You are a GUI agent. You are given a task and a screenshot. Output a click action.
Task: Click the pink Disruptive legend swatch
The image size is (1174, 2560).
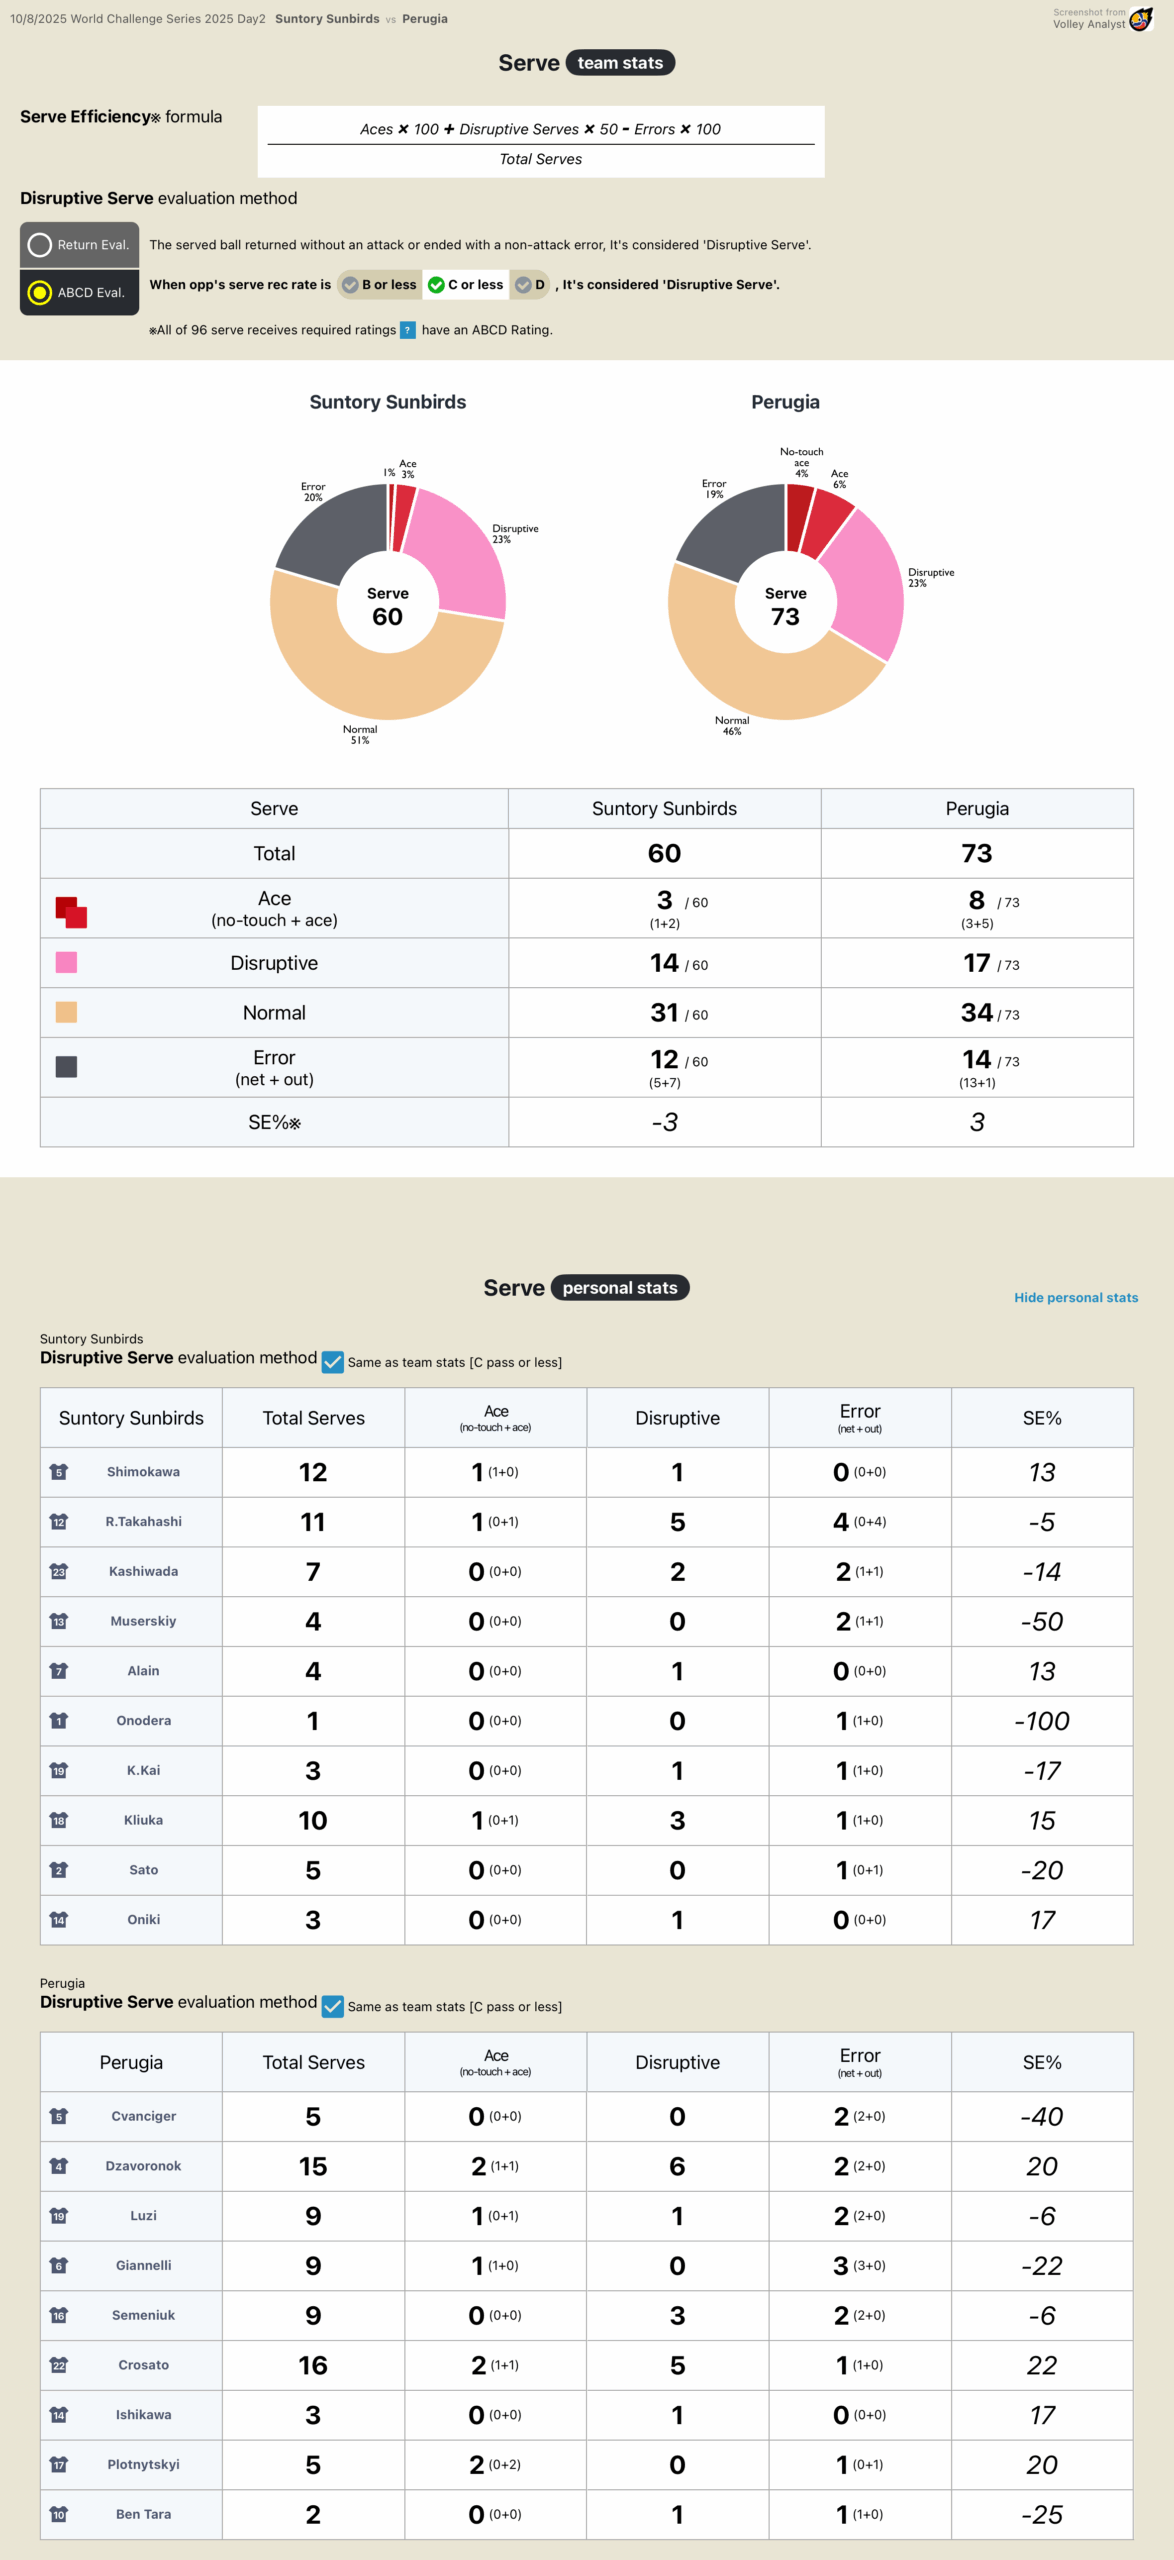pos(66,962)
